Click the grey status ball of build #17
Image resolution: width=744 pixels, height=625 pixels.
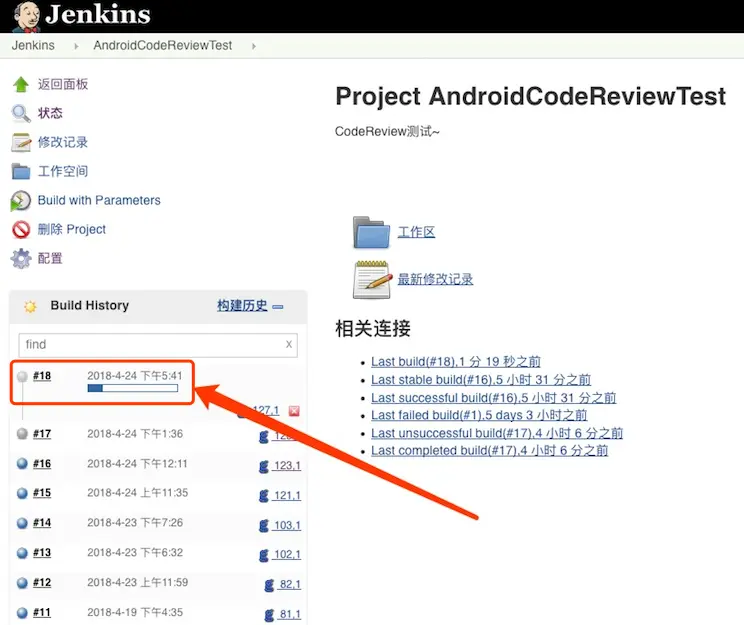click(x=22, y=434)
